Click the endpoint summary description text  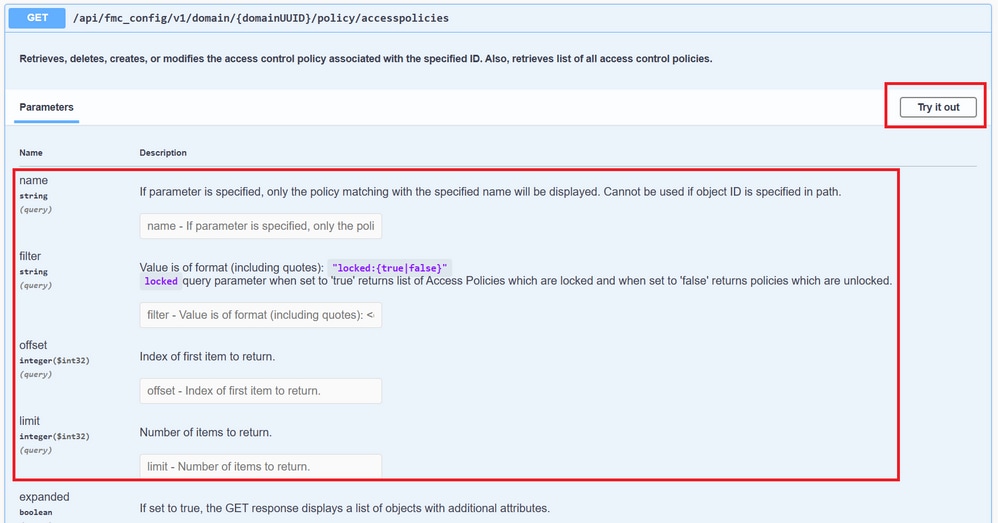tap(365, 59)
